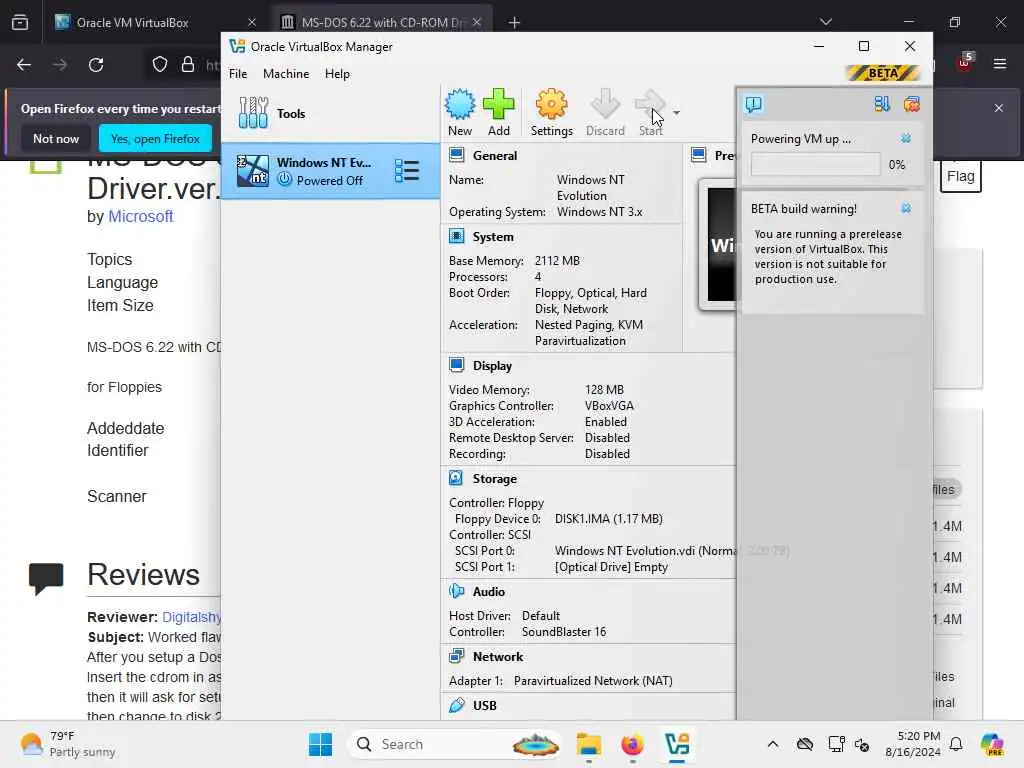Click Not now in Firefox prompt
Viewport: 1024px width, 768px height.
[x=56, y=139]
